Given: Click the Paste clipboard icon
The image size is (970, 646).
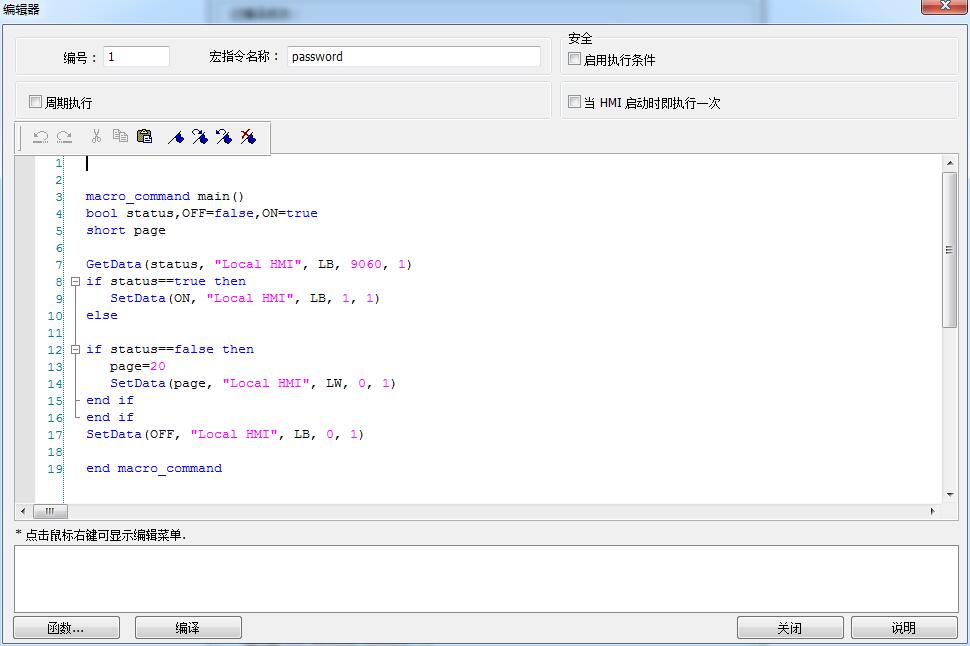Looking at the screenshot, I should [144, 137].
